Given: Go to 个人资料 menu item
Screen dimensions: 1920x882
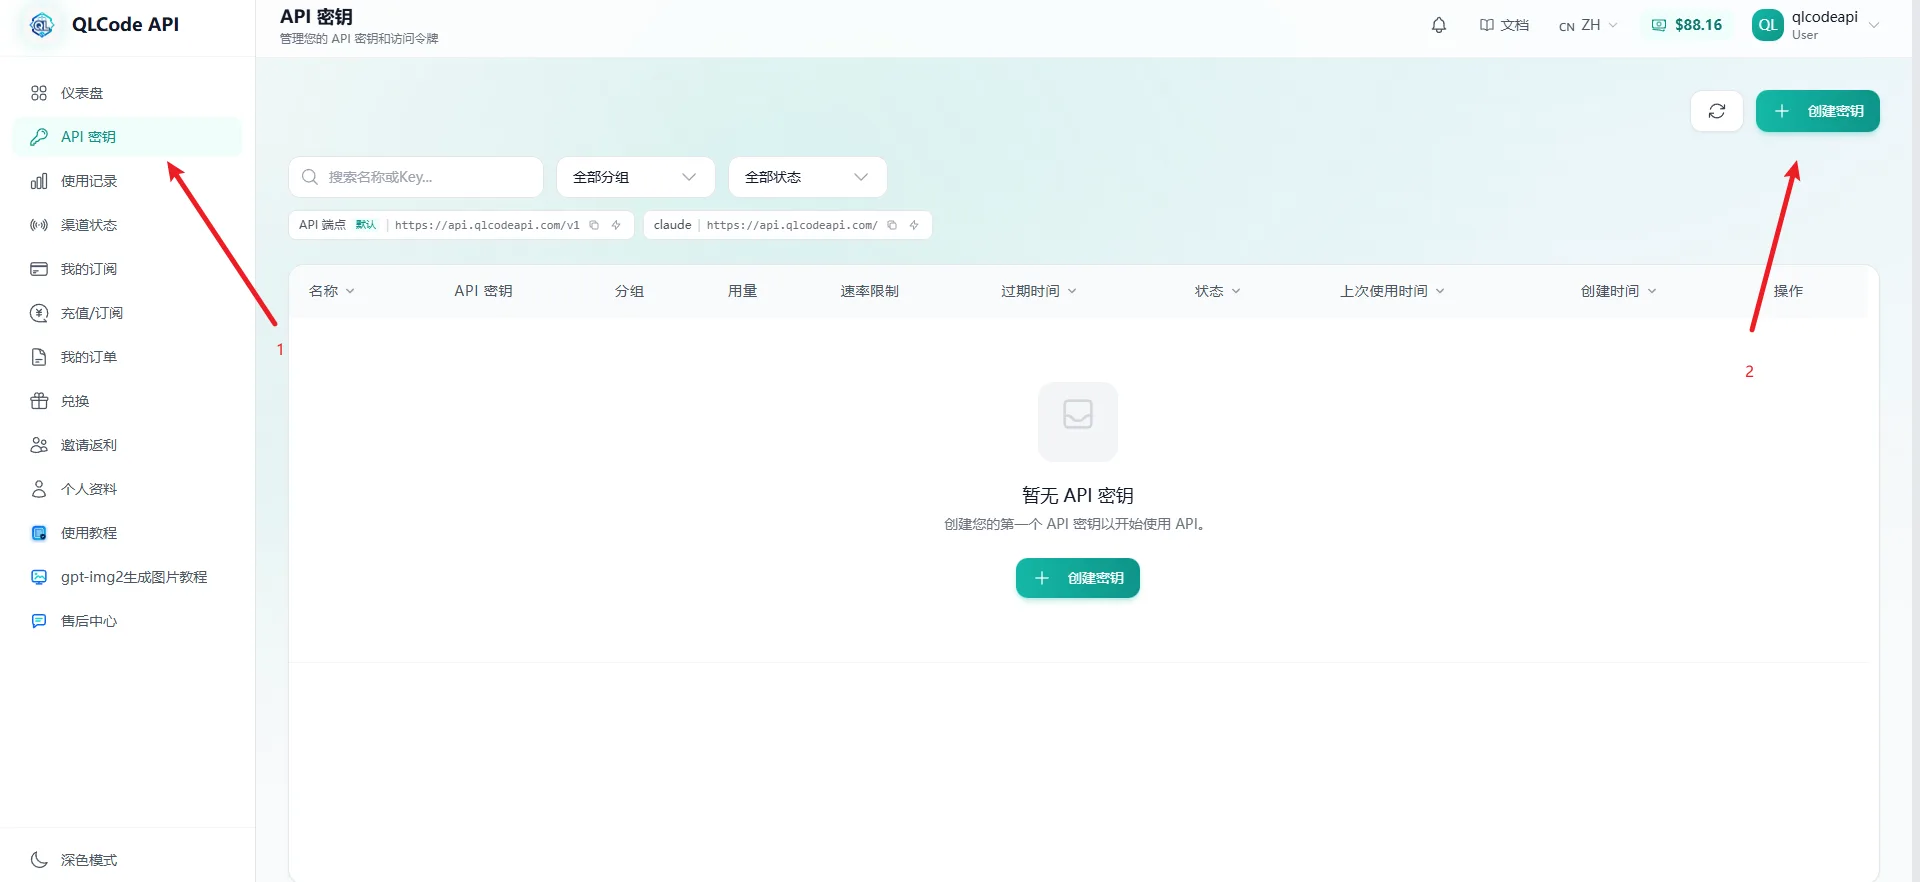Looking at the screenshot, I should point(127,489).
